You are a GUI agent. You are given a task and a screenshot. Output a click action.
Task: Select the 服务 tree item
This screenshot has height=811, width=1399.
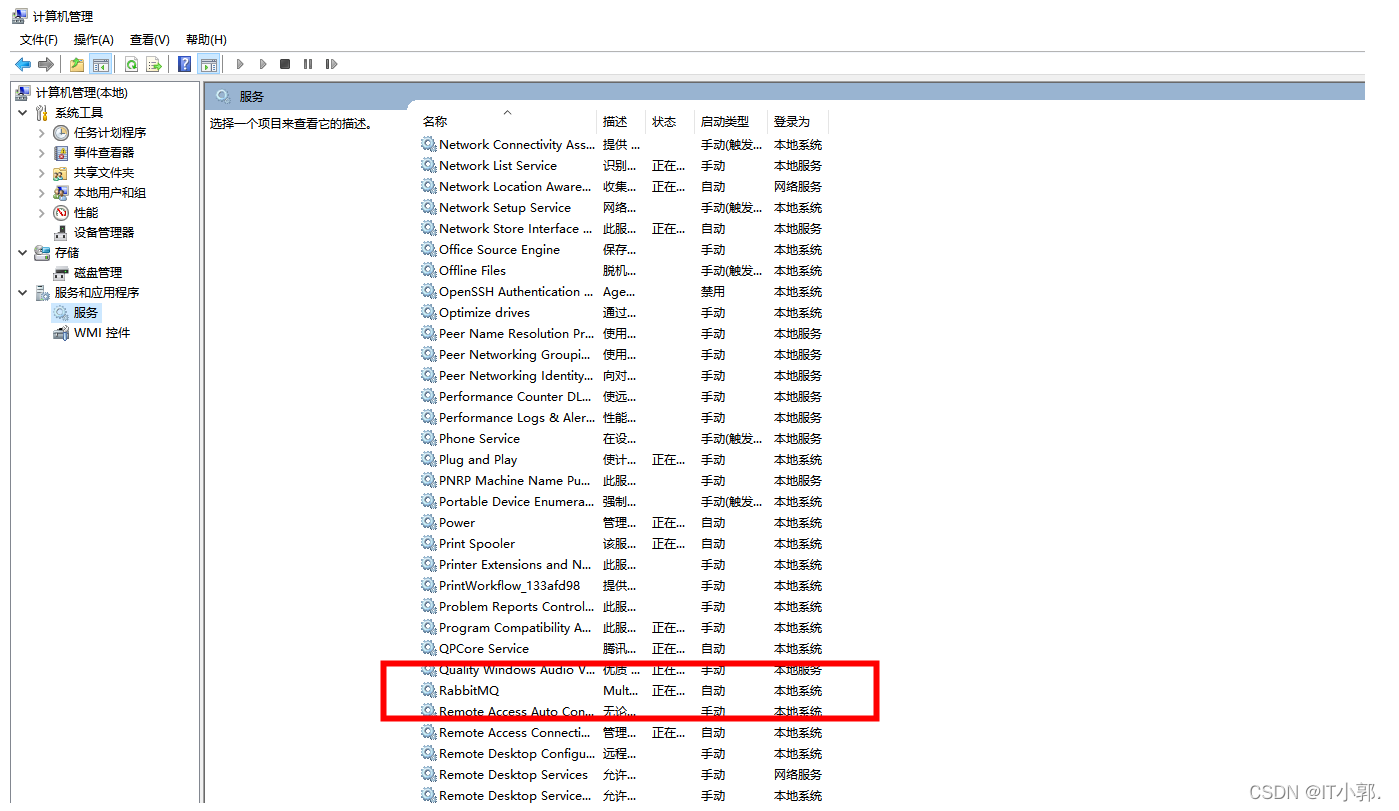coord(86,313)
